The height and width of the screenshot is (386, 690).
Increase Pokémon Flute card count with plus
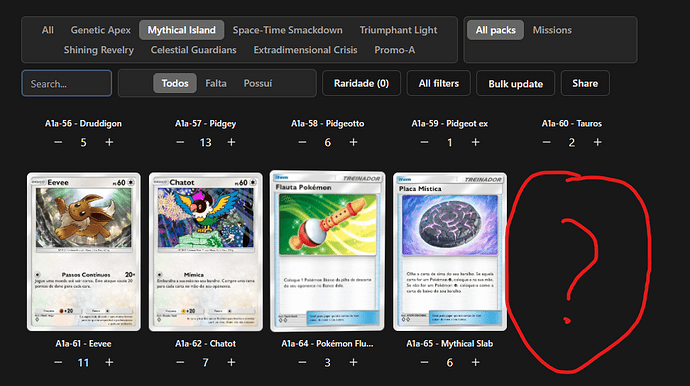coord(353,362)
